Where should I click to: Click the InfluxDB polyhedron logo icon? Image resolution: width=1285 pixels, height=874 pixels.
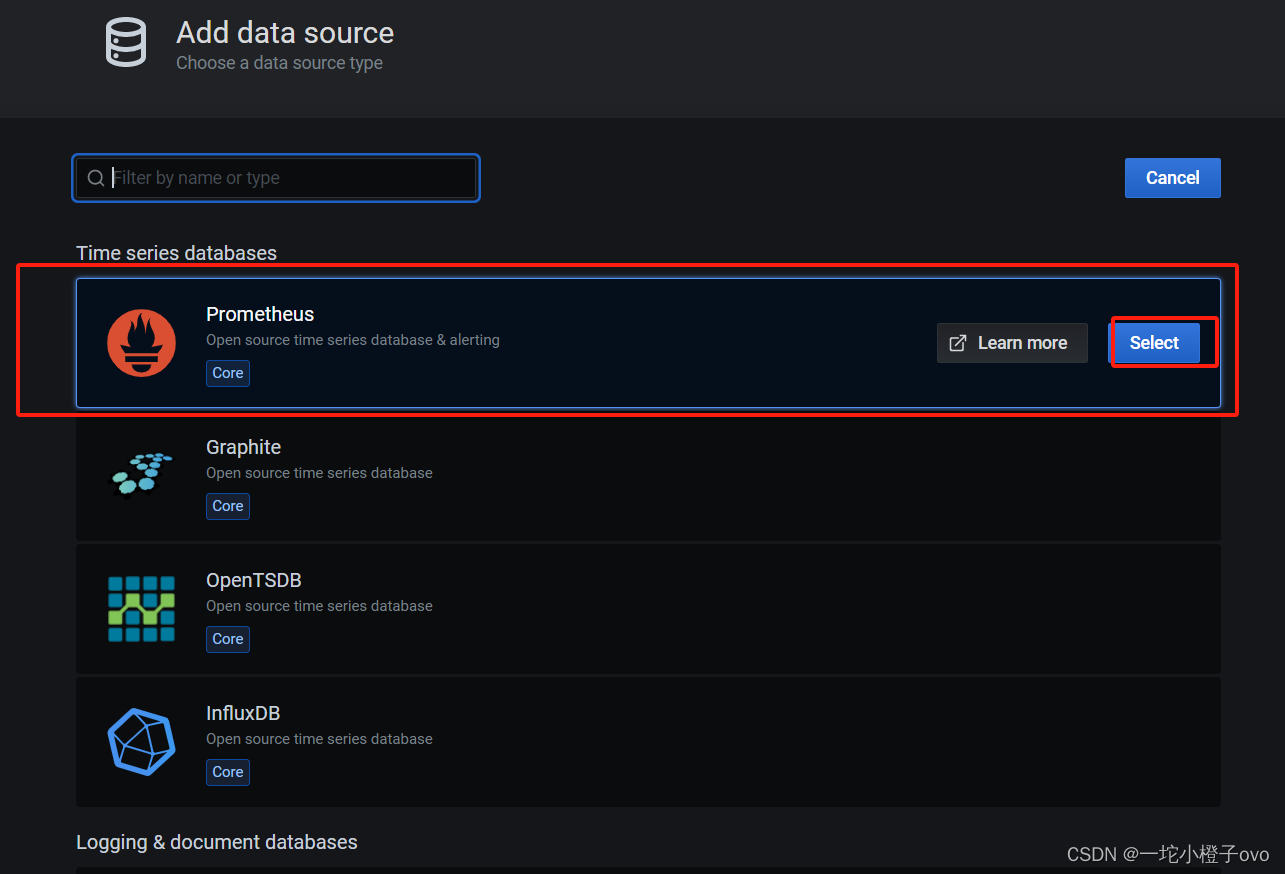[x=141, y=741]
